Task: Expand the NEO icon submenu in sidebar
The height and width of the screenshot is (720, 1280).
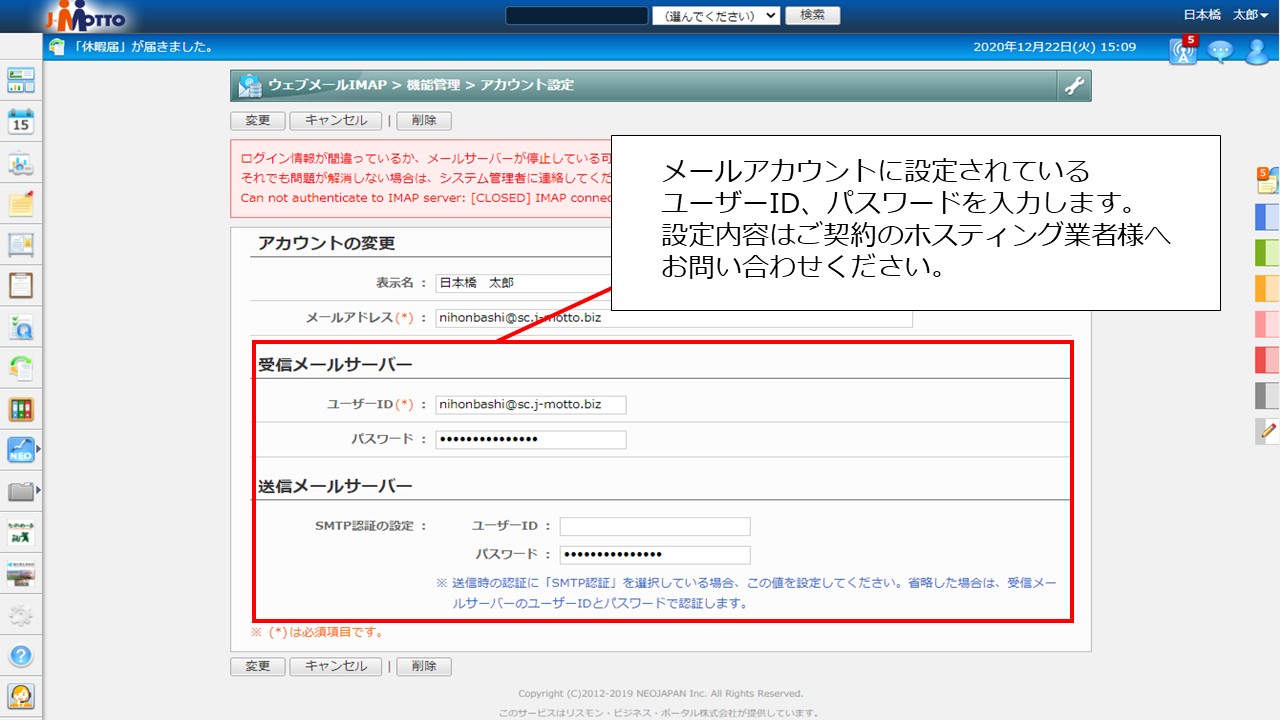Action: 38,450
